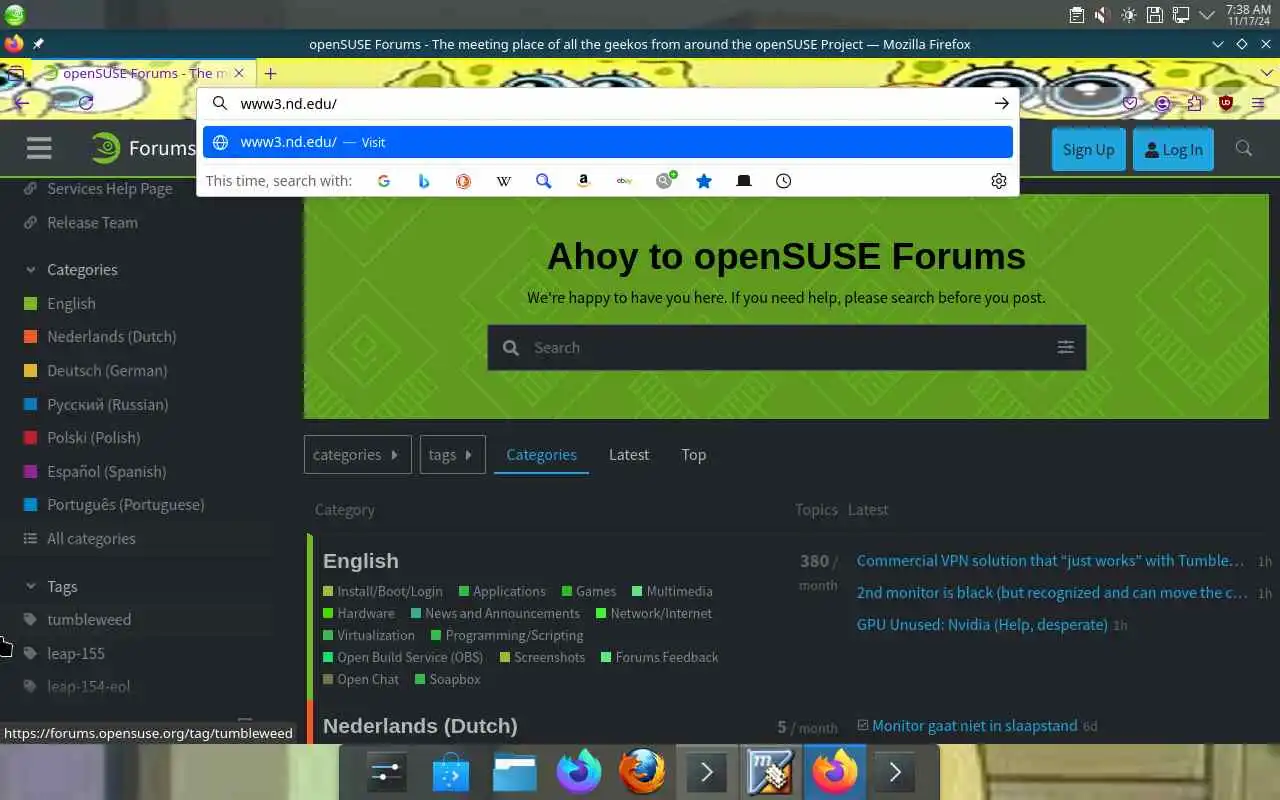This screenshot has height=800, width=1280.
Task: Search with Google in the URL bar dropdown
Action: 384,181
